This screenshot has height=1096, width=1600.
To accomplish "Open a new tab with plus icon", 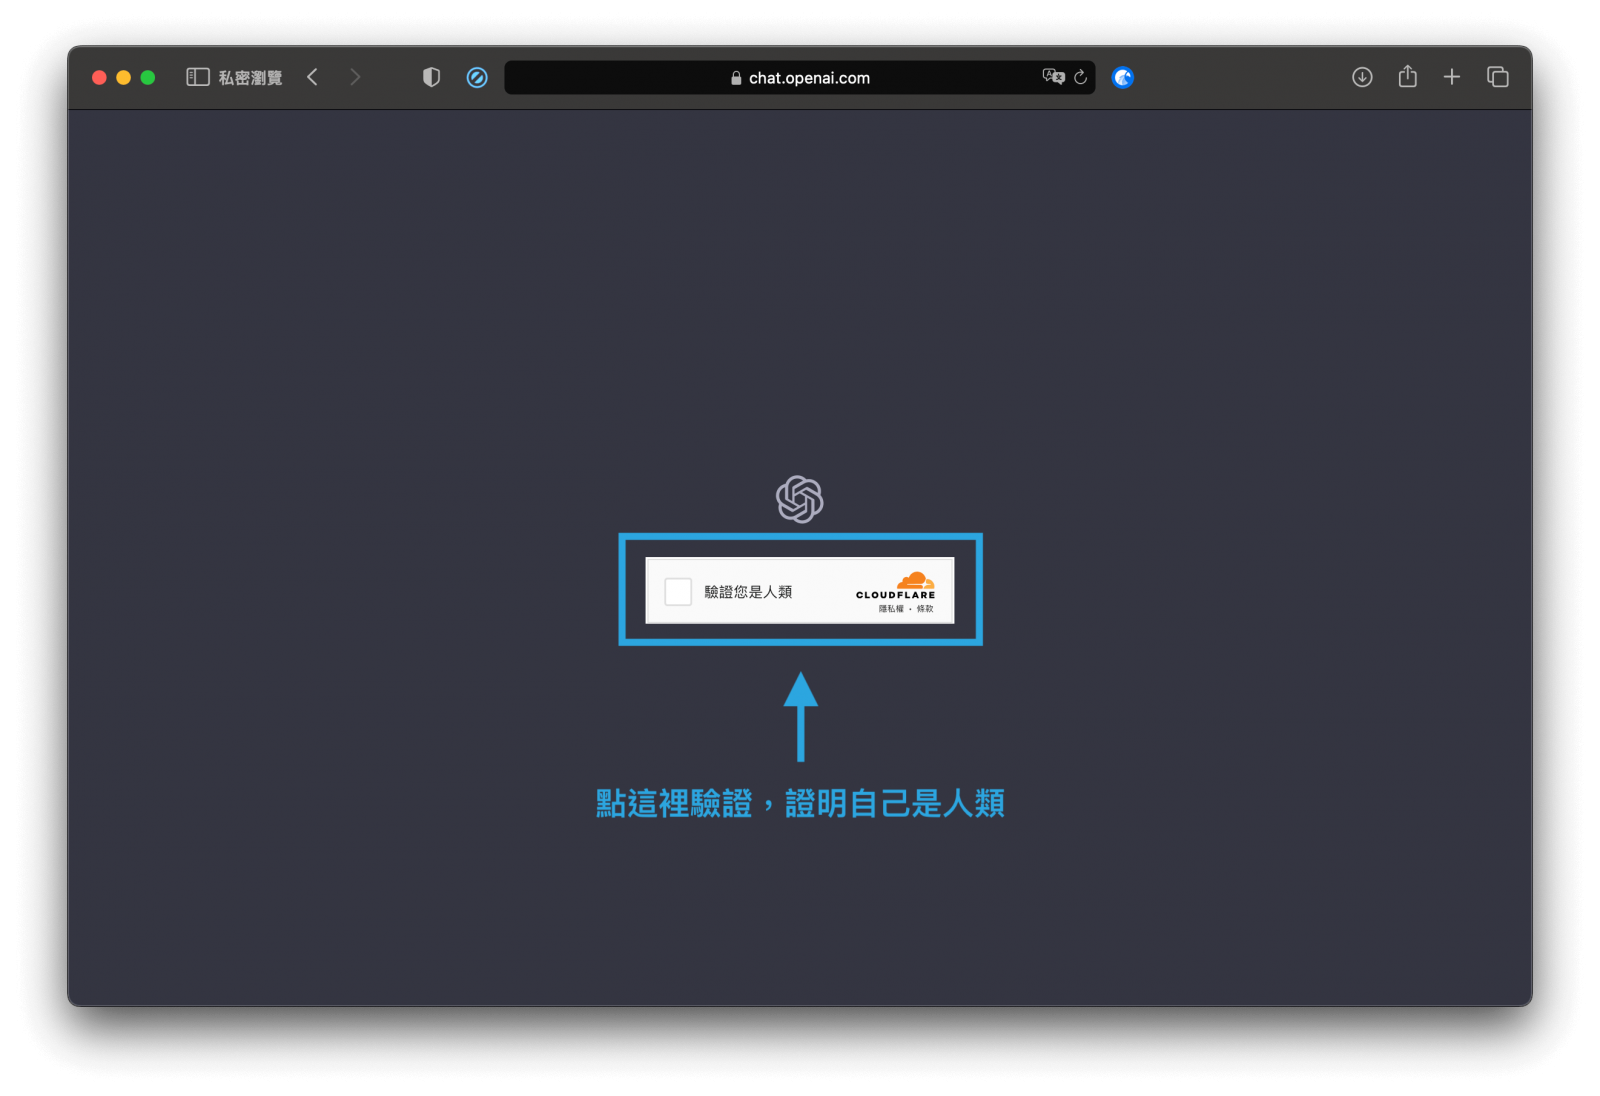I will point(1452,77).
